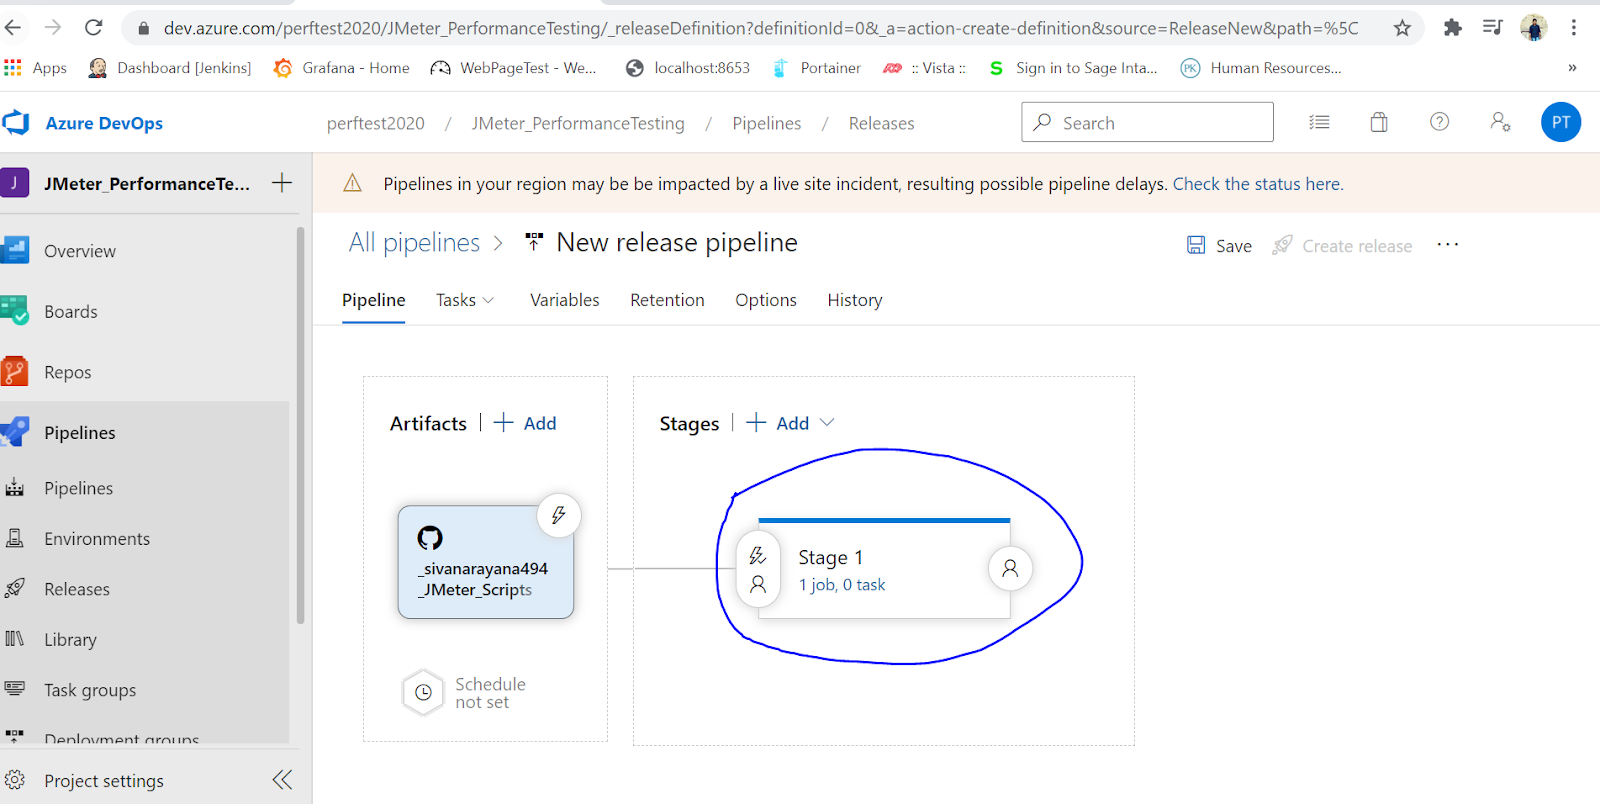The height and width of the screenshot is (804, 1600).
Task: Open the perftest2020 breadcrumb
Action: click(x=376, y=123)
